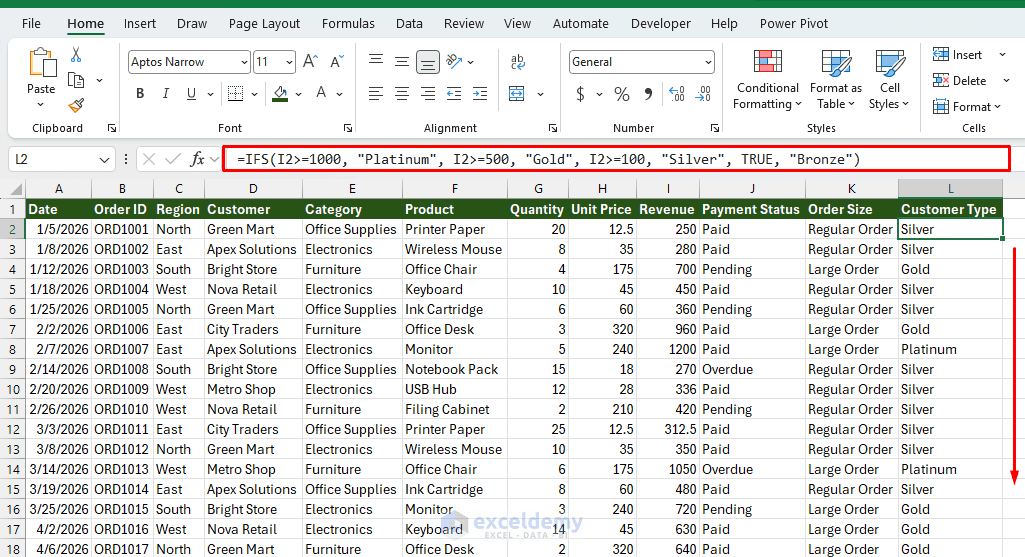Expand Paste options arrow
This screenshot has width=1025, height=557.
point(41,105)
